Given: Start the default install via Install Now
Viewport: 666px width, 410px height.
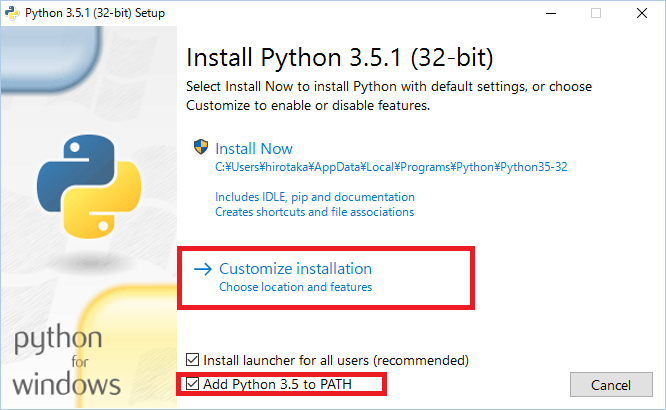Looking at the screenshot, I should coord(254,148).
